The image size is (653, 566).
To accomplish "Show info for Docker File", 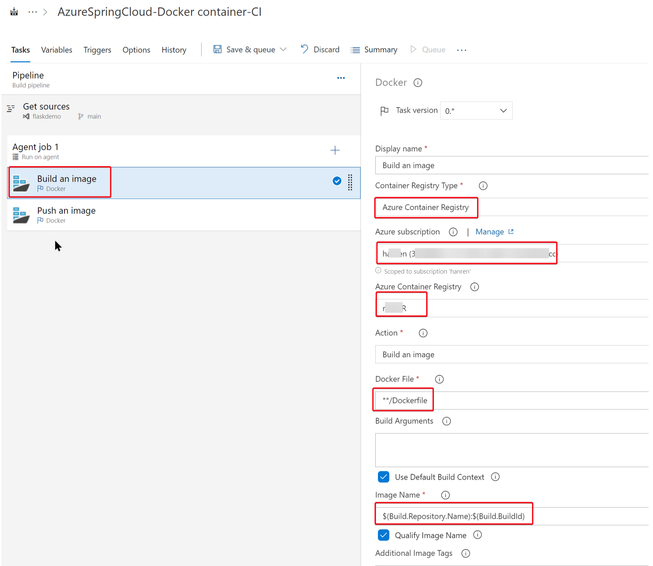I will (439, 379).
